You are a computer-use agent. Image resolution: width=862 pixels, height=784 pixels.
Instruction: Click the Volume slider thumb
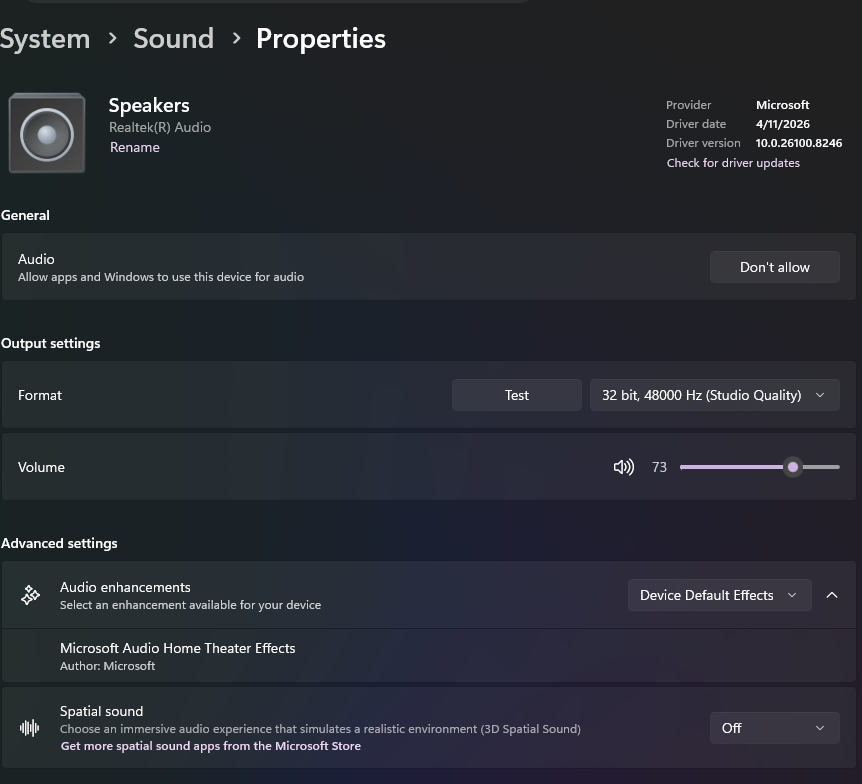click(793, 467)
